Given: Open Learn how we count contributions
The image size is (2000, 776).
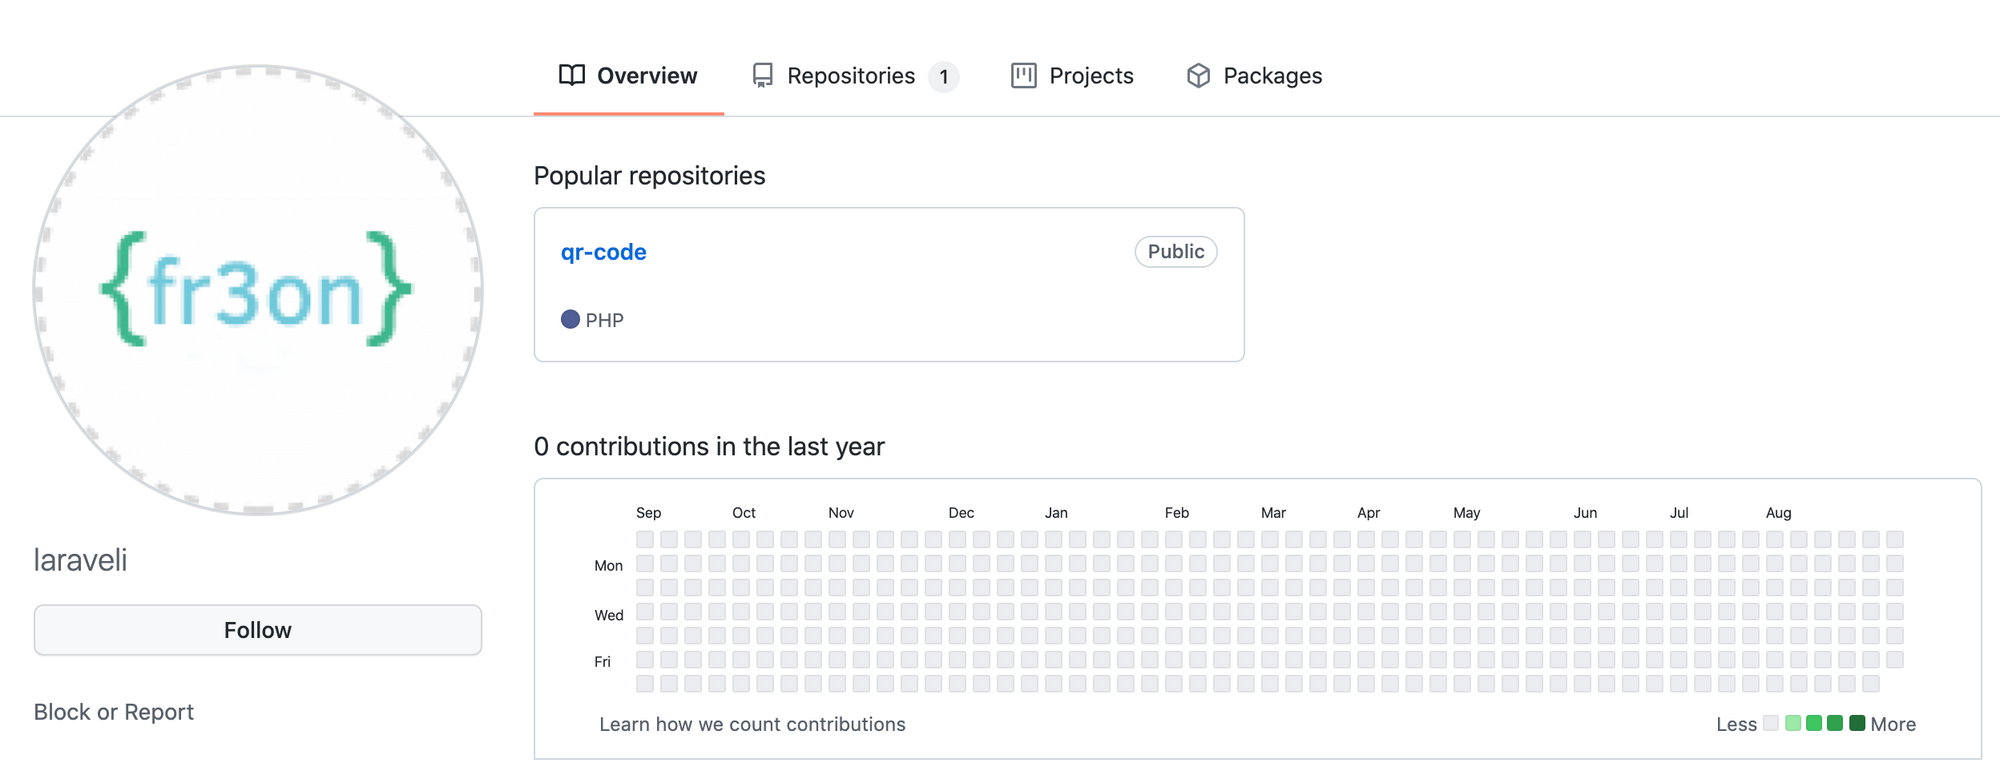Looking at the screenshot, I should click(752, 724).
